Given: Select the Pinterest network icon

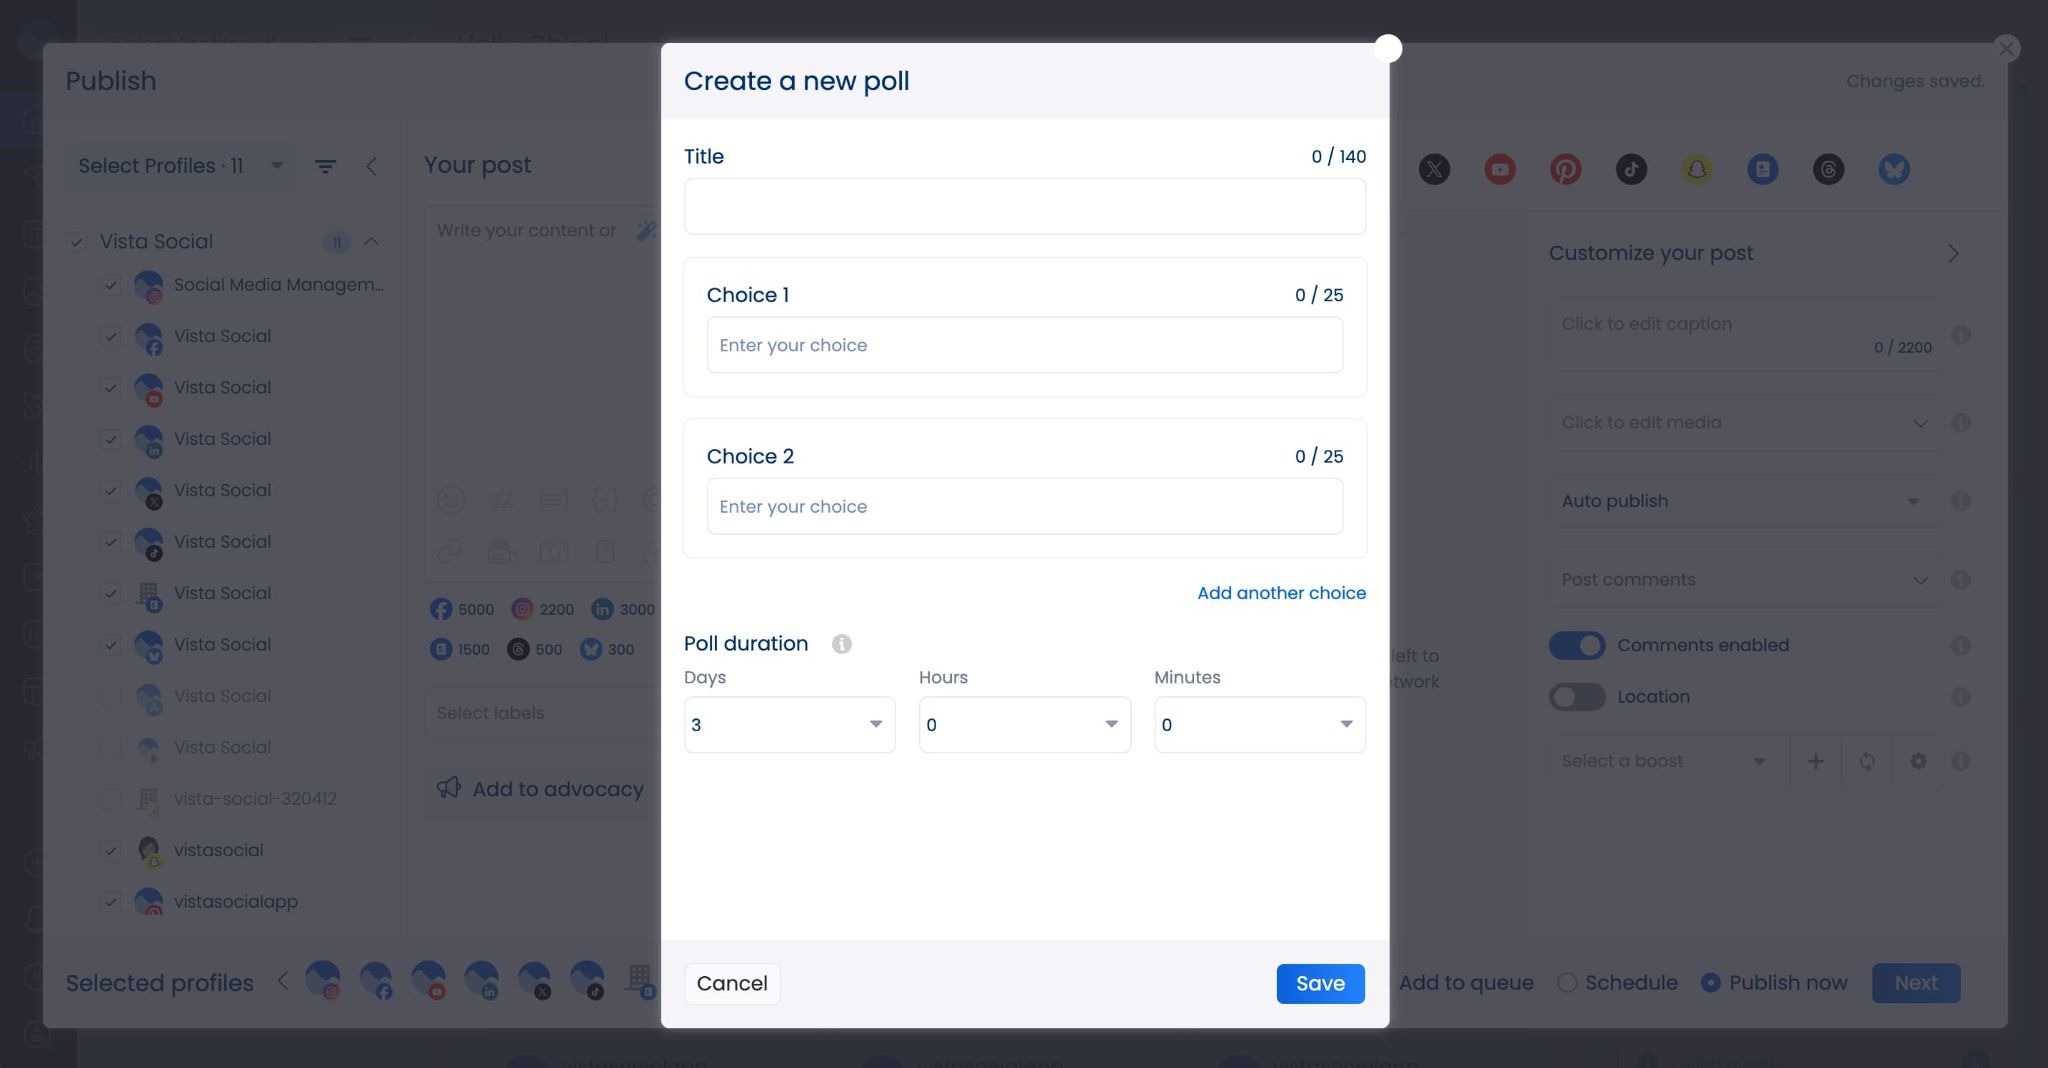Looking at the screenshot, I should coord(1565,169).
